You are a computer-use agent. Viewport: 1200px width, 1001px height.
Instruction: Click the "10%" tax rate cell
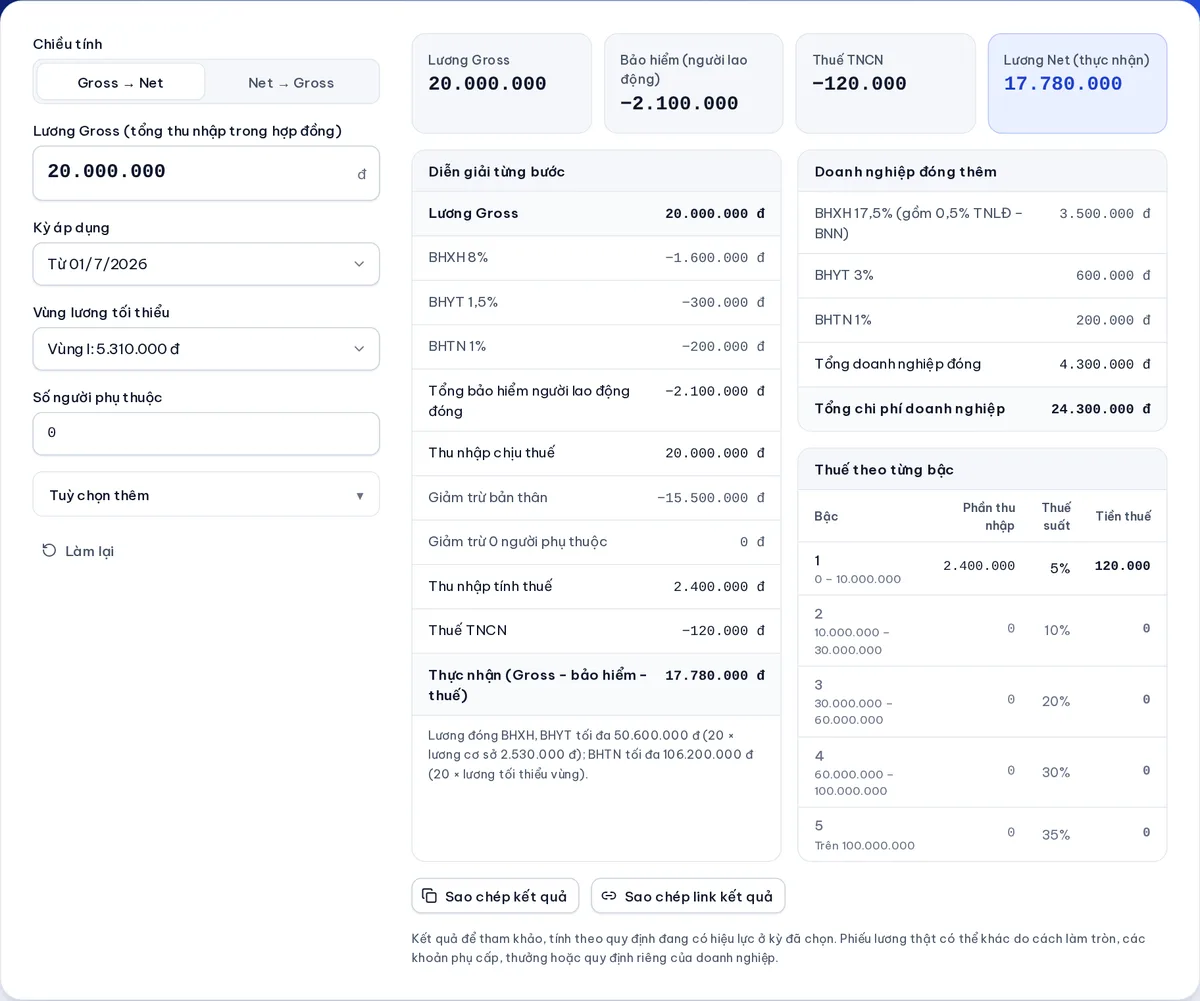[1057, 630]
